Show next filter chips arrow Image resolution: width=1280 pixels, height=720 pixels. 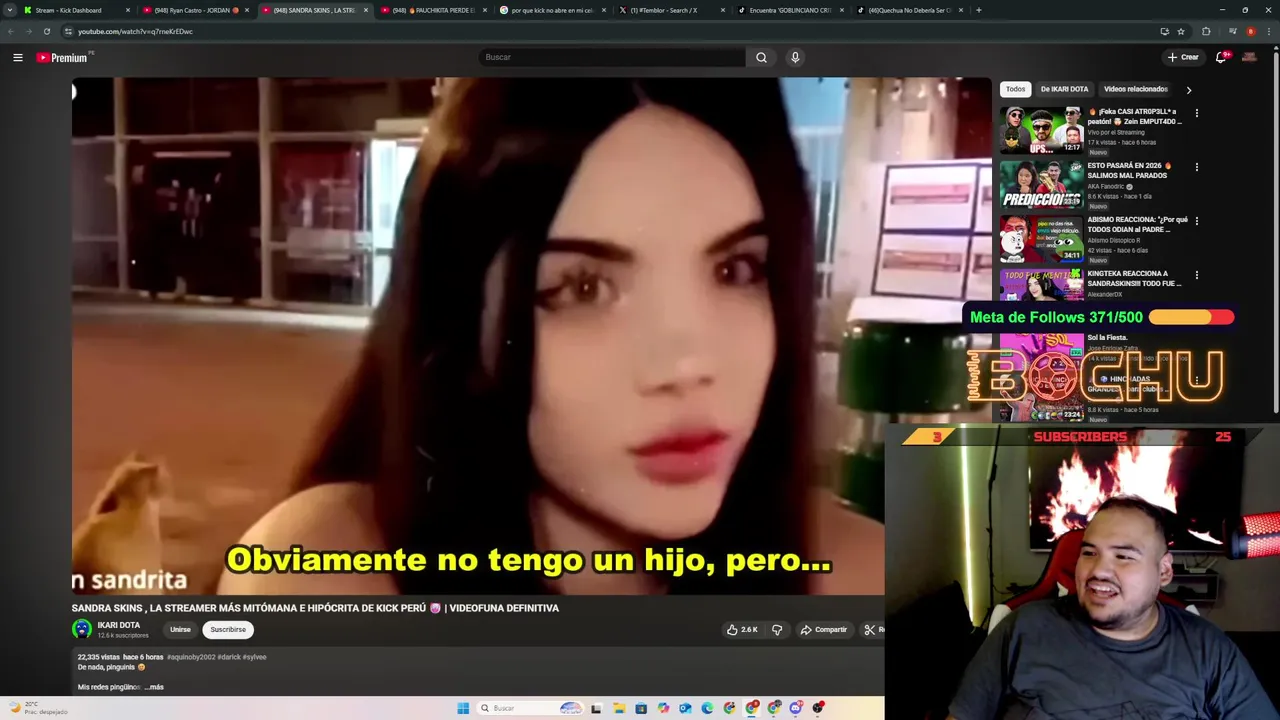1188,90
